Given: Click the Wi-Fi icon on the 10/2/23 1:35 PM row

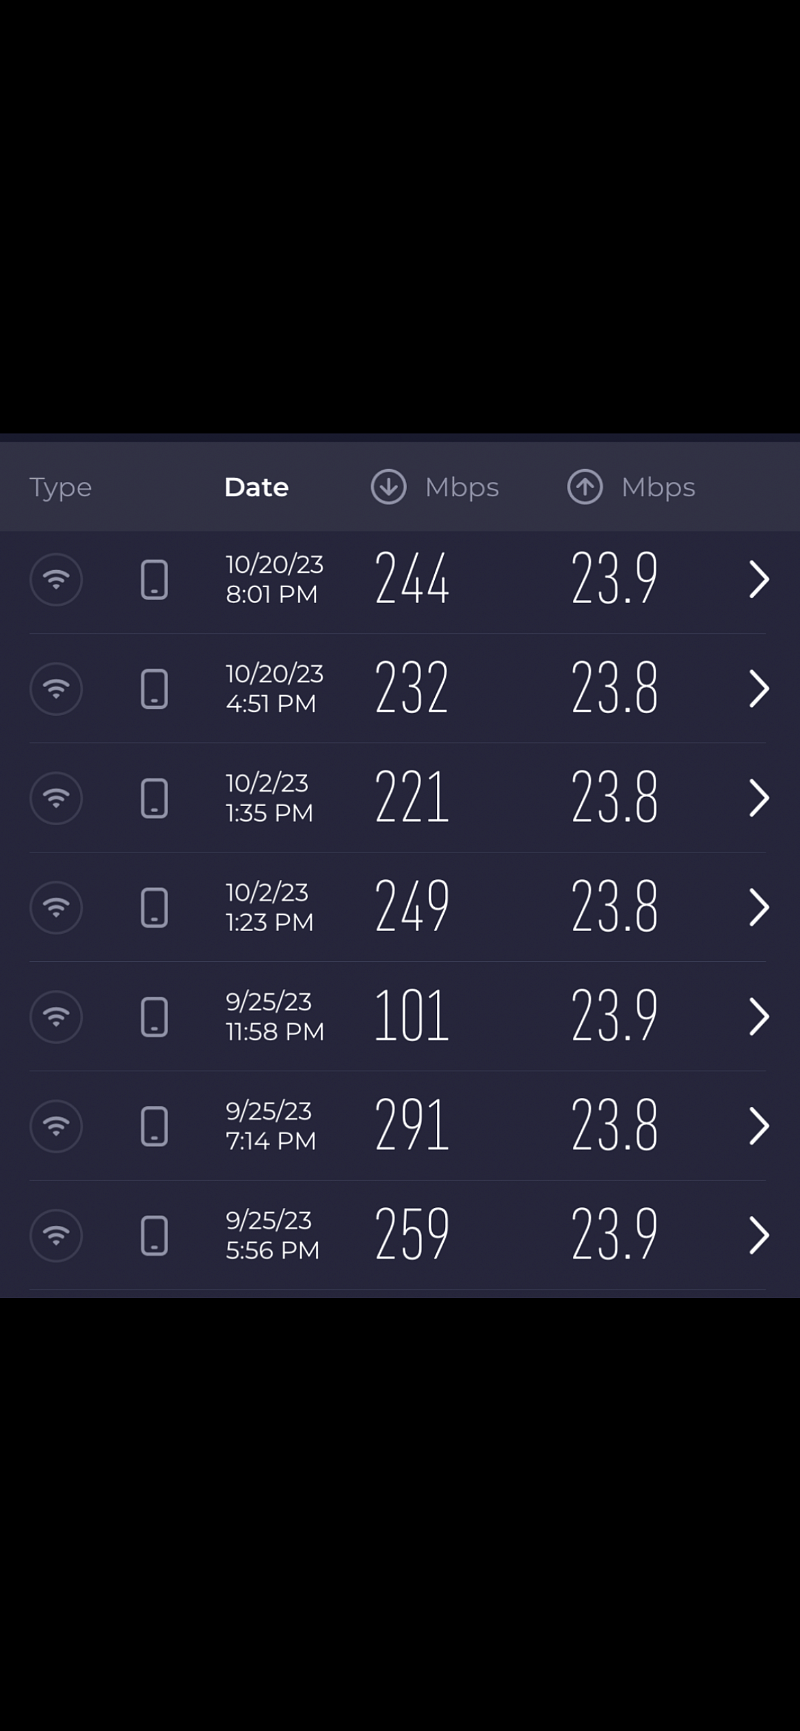Looking at the screenshot, I should point(56,798).
